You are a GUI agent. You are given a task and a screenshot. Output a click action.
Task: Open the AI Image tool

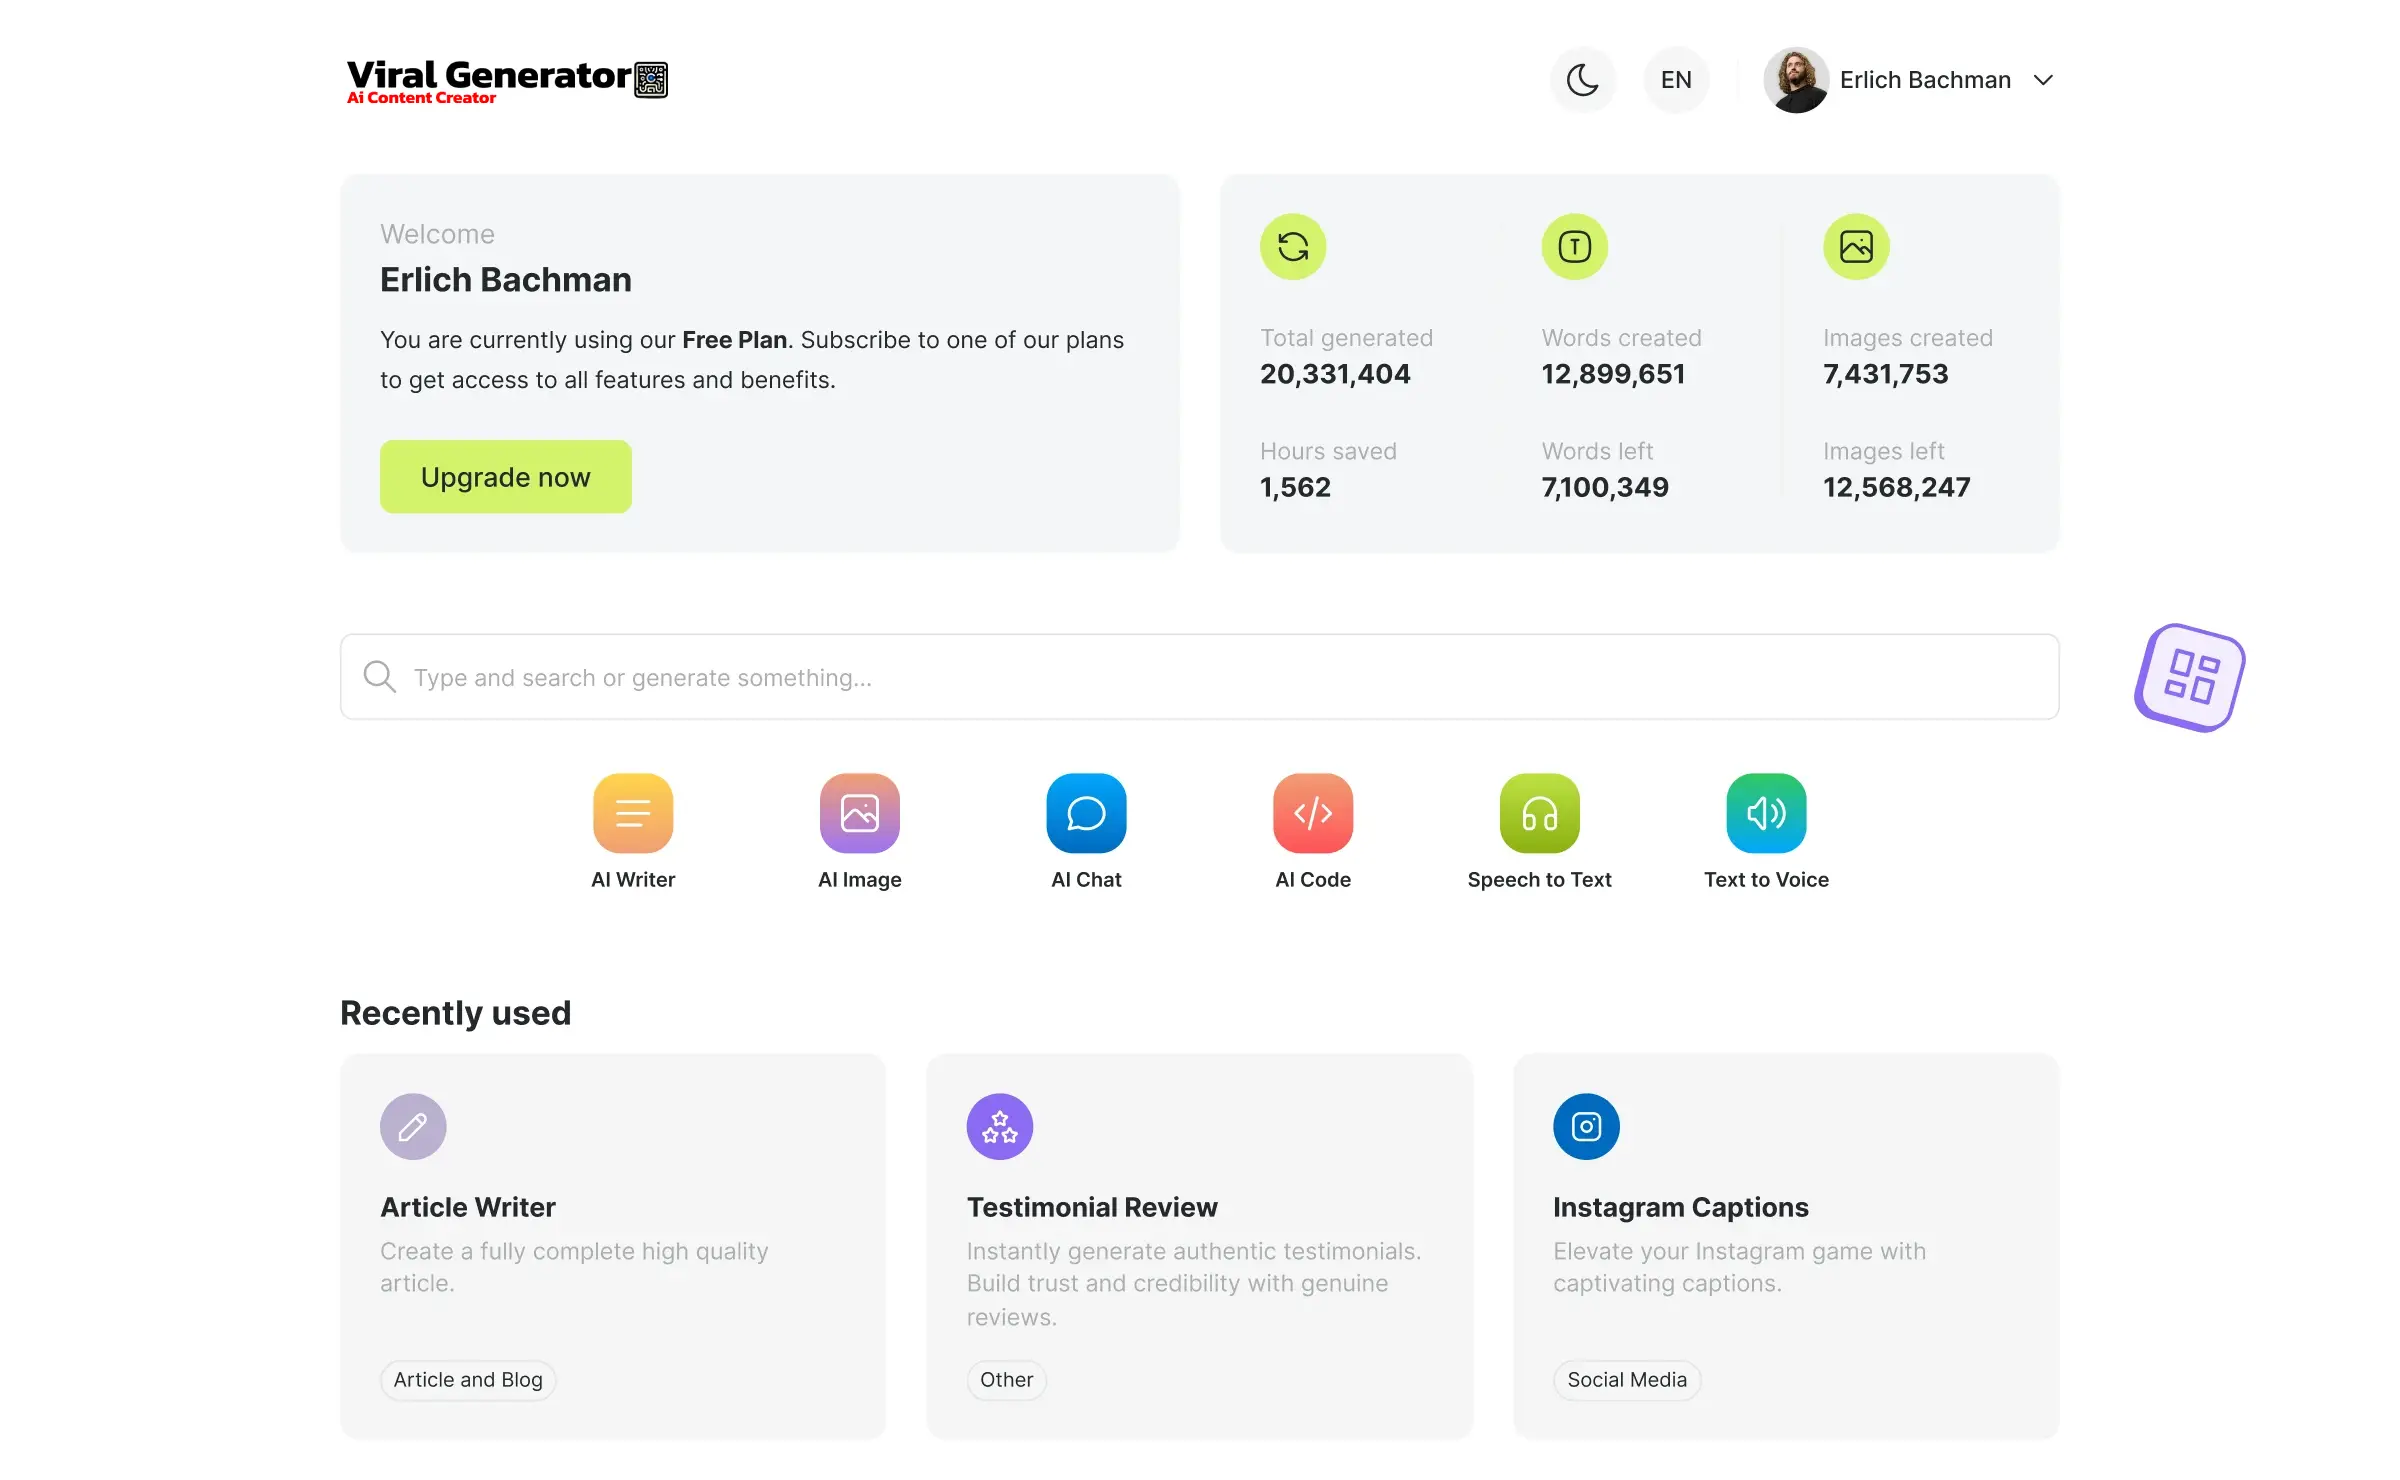tap(859, 811)
